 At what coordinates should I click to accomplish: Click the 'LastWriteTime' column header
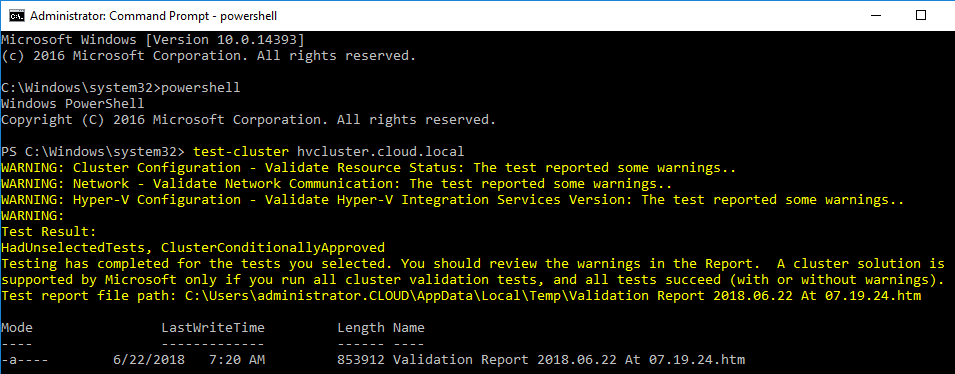tap(213, 328)
